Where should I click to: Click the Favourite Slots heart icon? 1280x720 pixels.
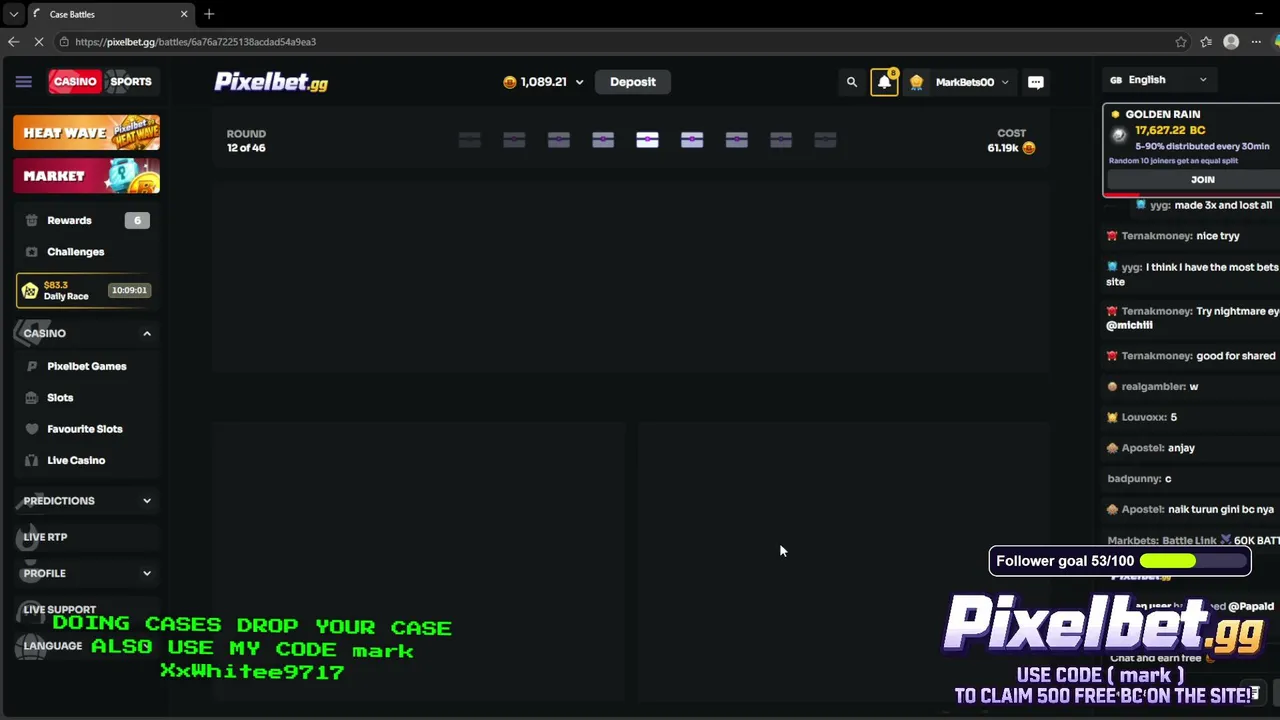pos(31,429)
